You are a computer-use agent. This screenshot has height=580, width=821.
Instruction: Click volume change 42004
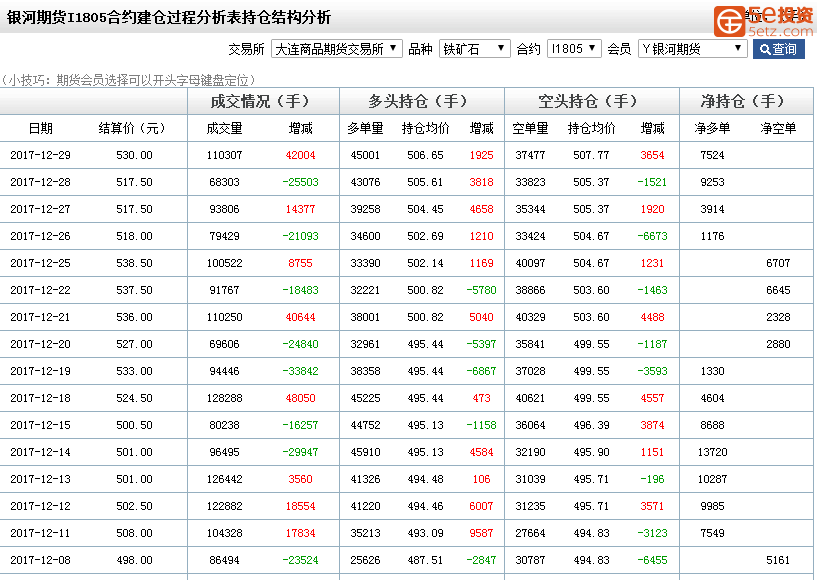[x=301, y=155]
